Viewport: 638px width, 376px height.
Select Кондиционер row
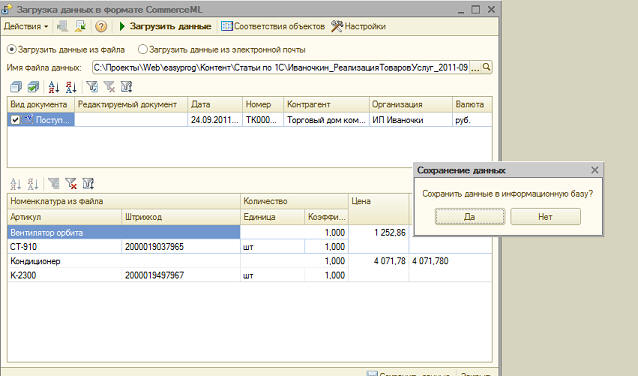coord(124,261)
